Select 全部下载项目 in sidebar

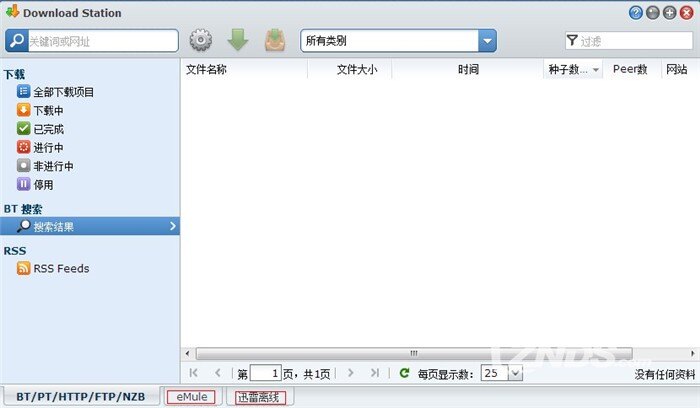pyautogui.click(x=55, y=92)
